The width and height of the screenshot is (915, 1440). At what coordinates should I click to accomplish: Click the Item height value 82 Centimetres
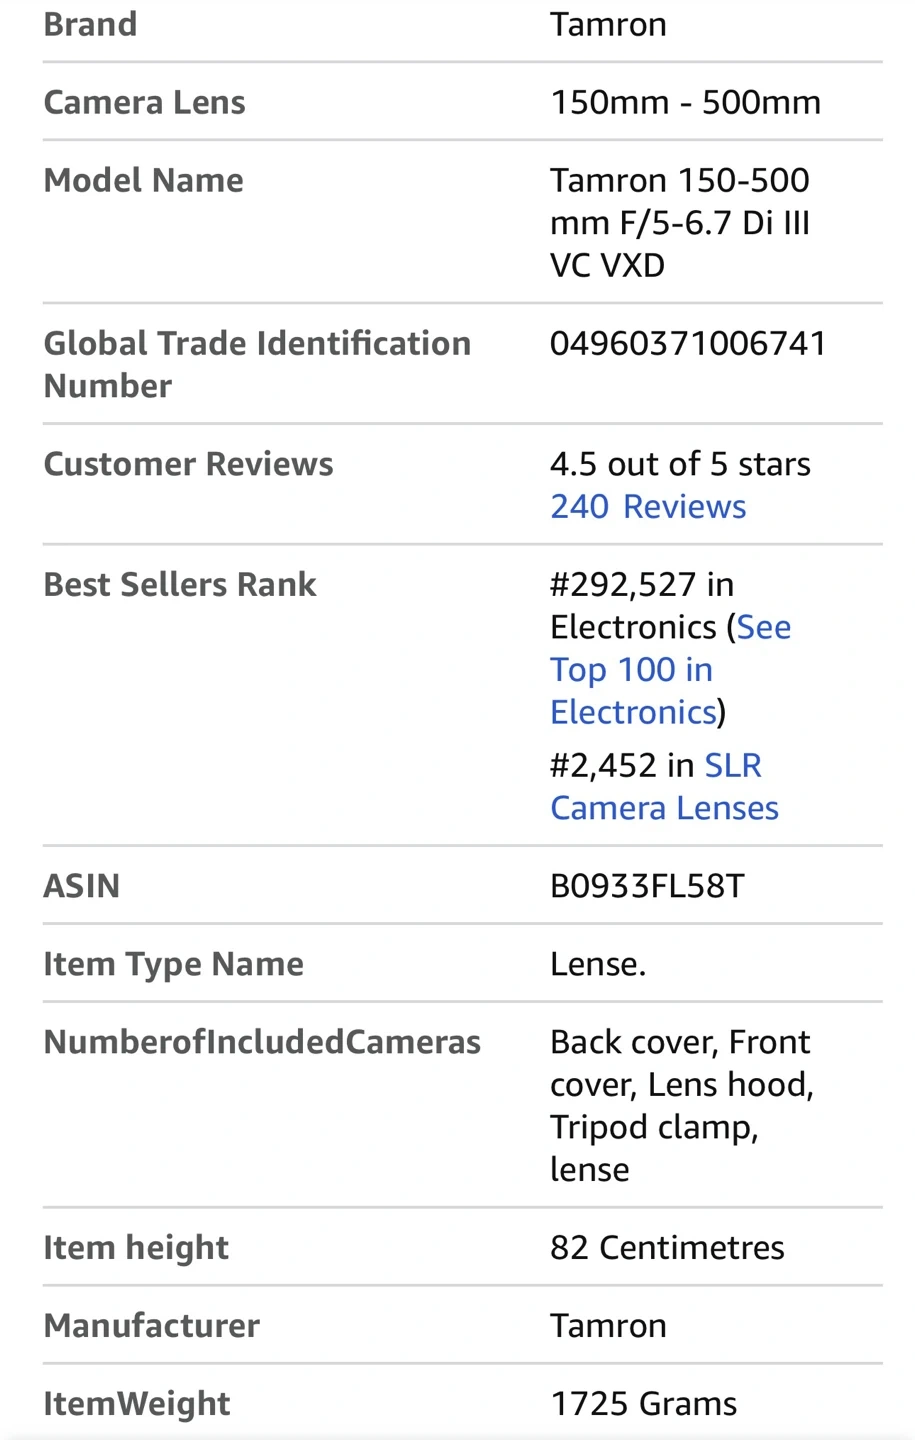click(x=667, y=1248)
